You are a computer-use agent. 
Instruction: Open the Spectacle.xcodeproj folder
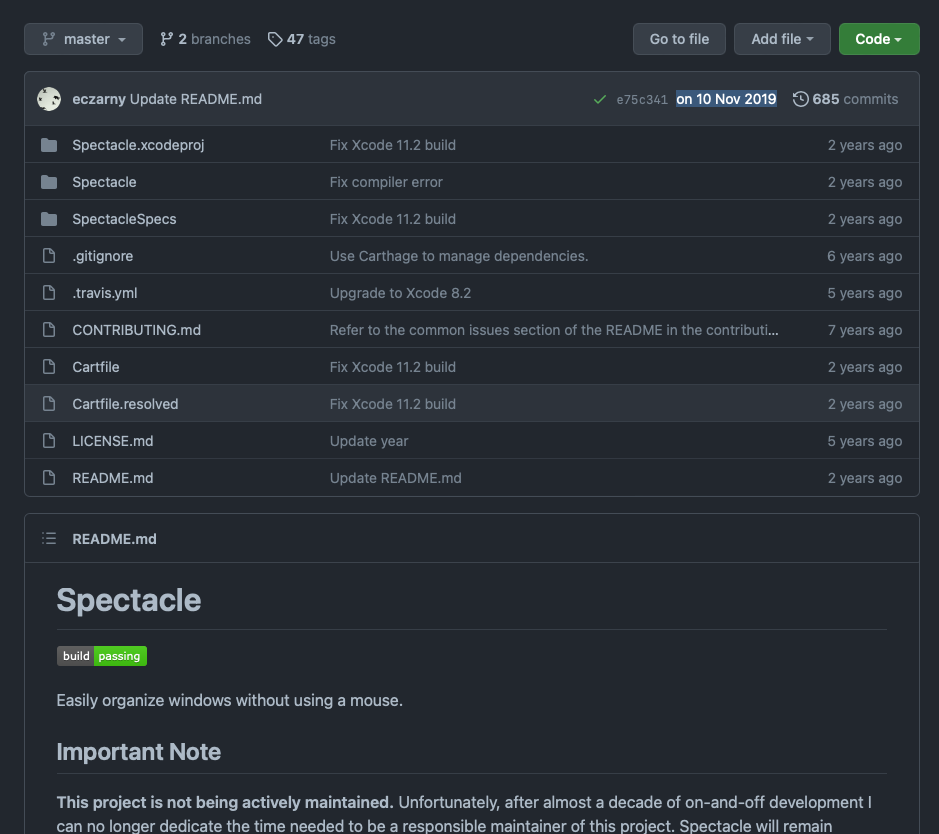pyautogui.click(x=138, y=145)
